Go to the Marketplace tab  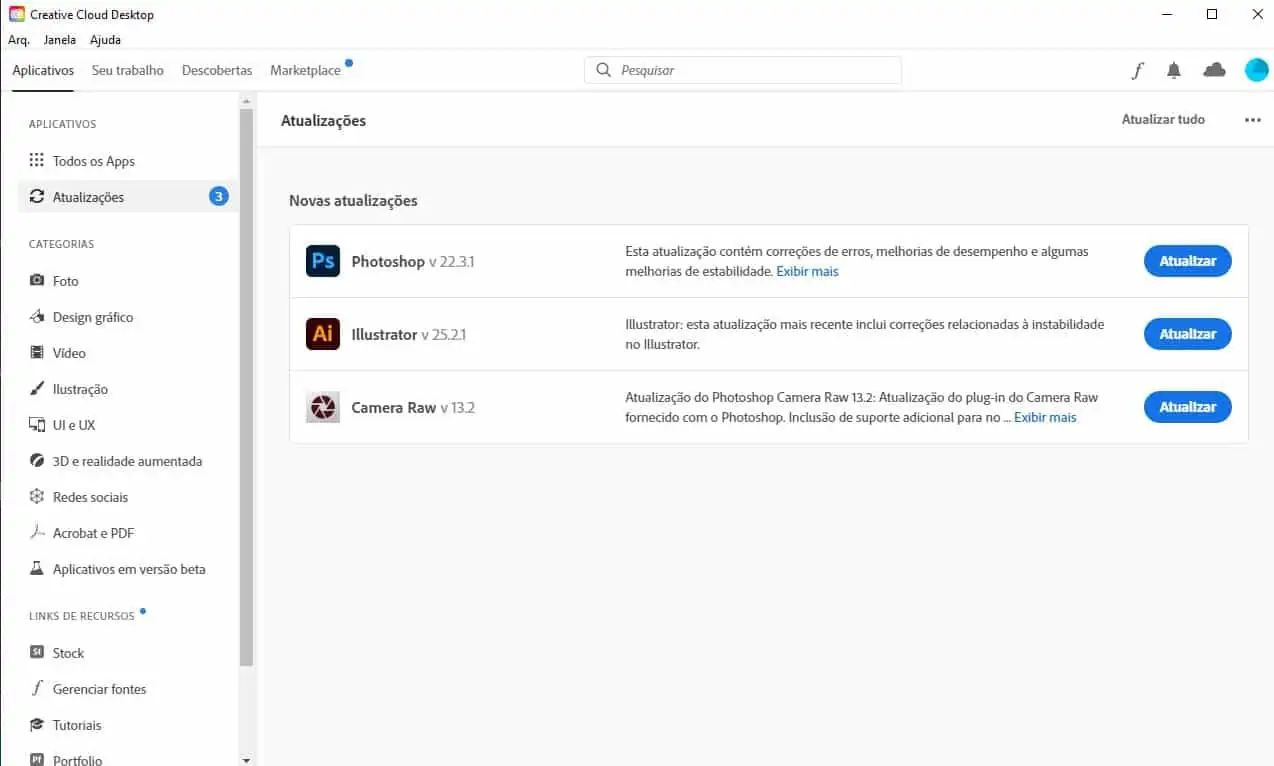pos(305,70)
